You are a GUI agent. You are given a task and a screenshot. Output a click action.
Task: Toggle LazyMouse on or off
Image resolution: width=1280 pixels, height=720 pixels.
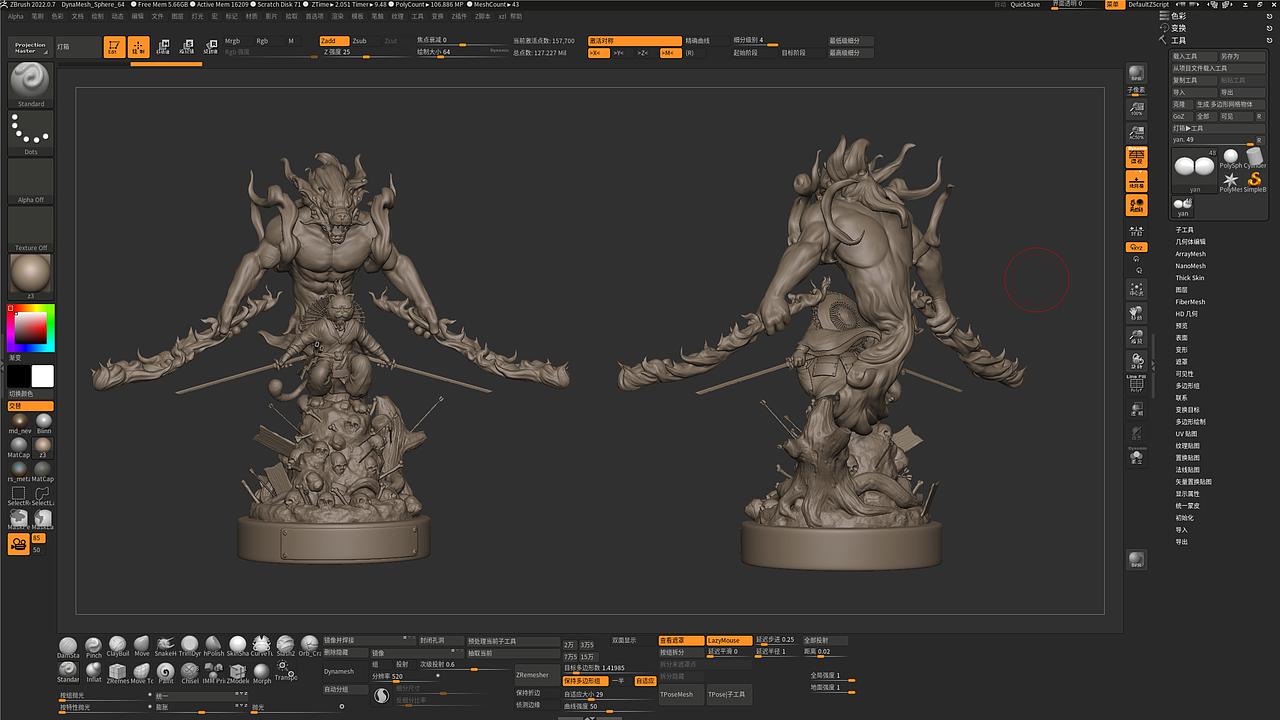click(729, 640)
